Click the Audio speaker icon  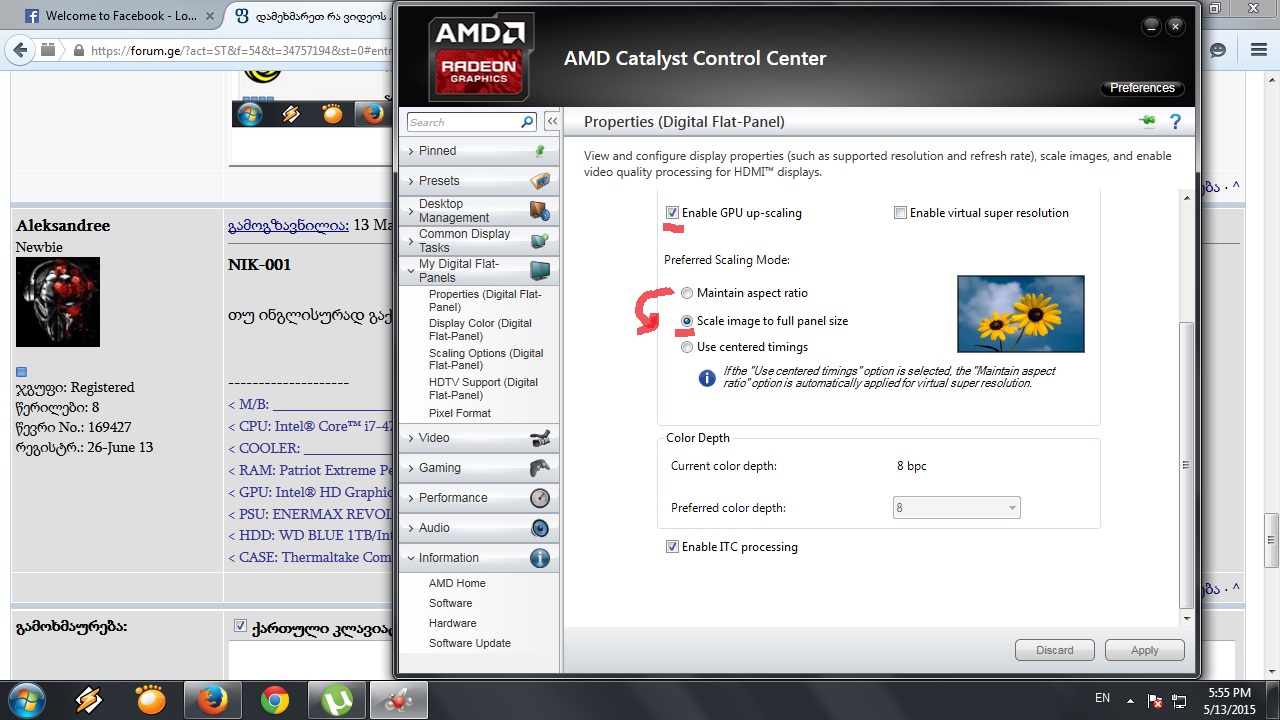[540, 528]
